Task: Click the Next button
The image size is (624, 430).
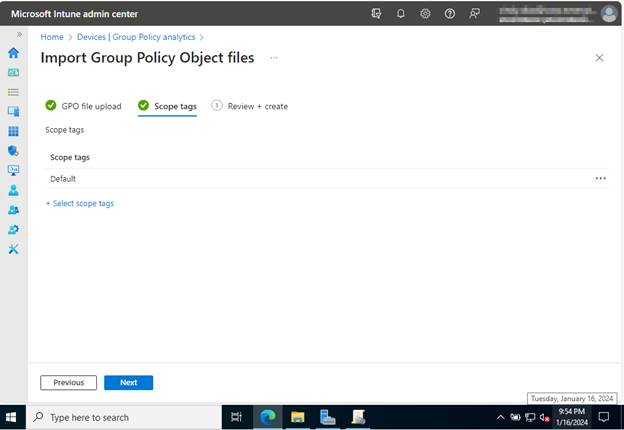Action: [x=128, y=383]
